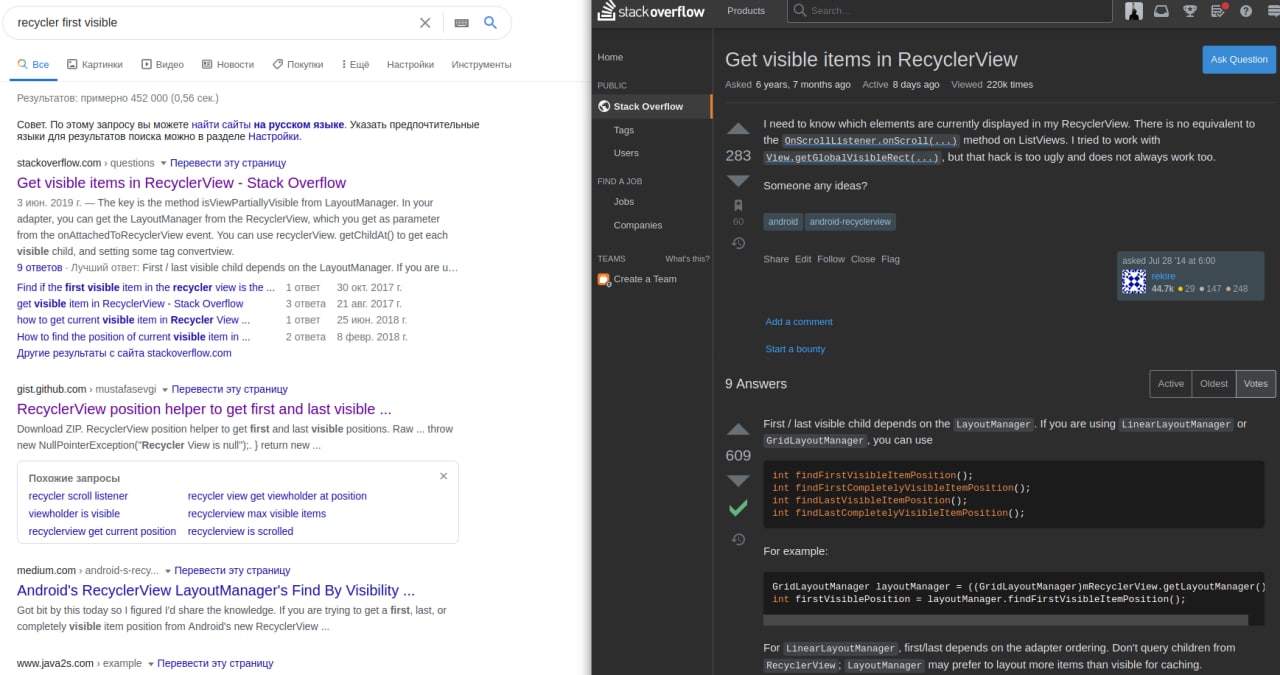
Task: Select the android tag
Action: click(783, 222)
